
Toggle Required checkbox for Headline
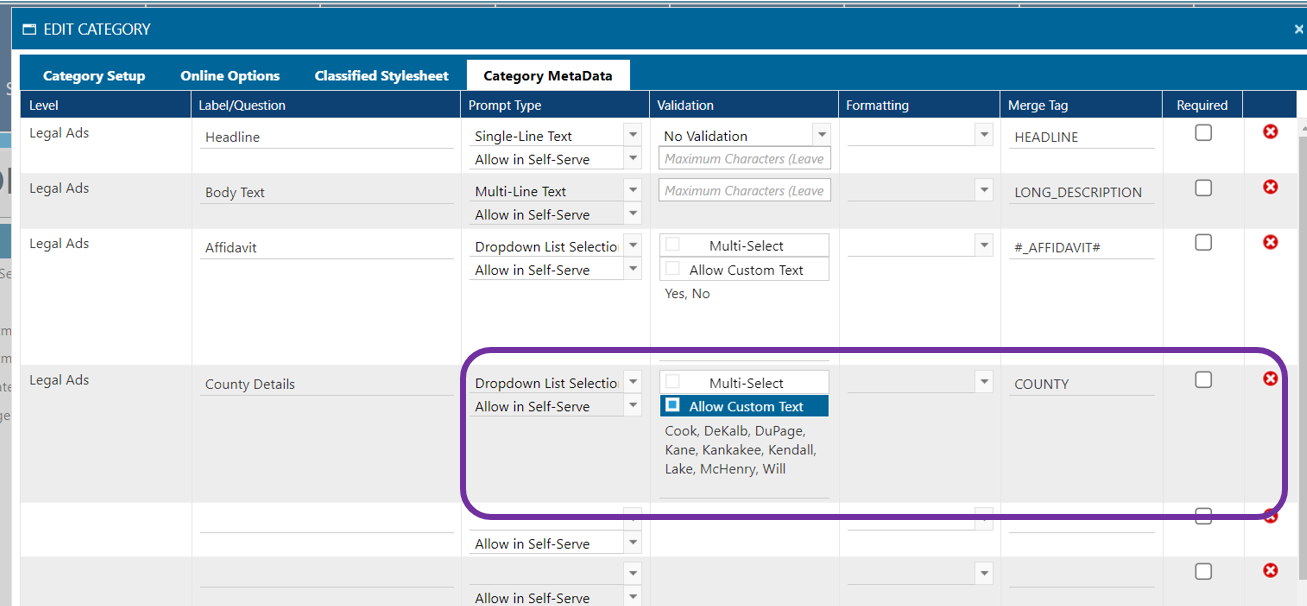click(x=1203, y=133)
